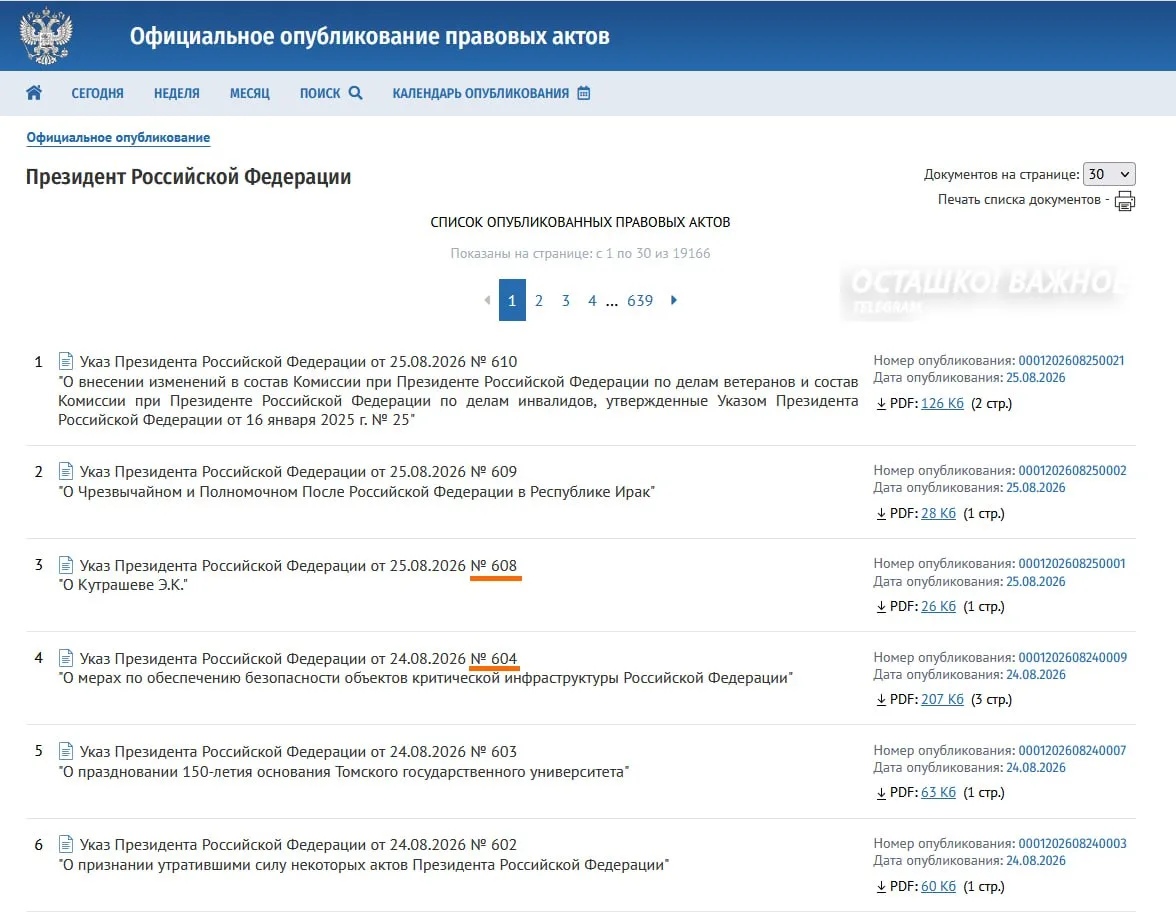Download the 126 Кб PDF file
This screenshot has width=1176, height=913.
click(942, 404)
